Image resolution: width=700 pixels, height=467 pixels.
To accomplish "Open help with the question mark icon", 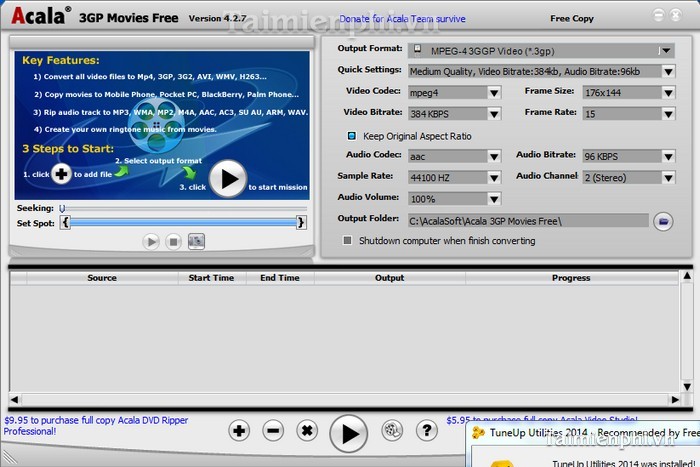I will click(x=427, y=430).
